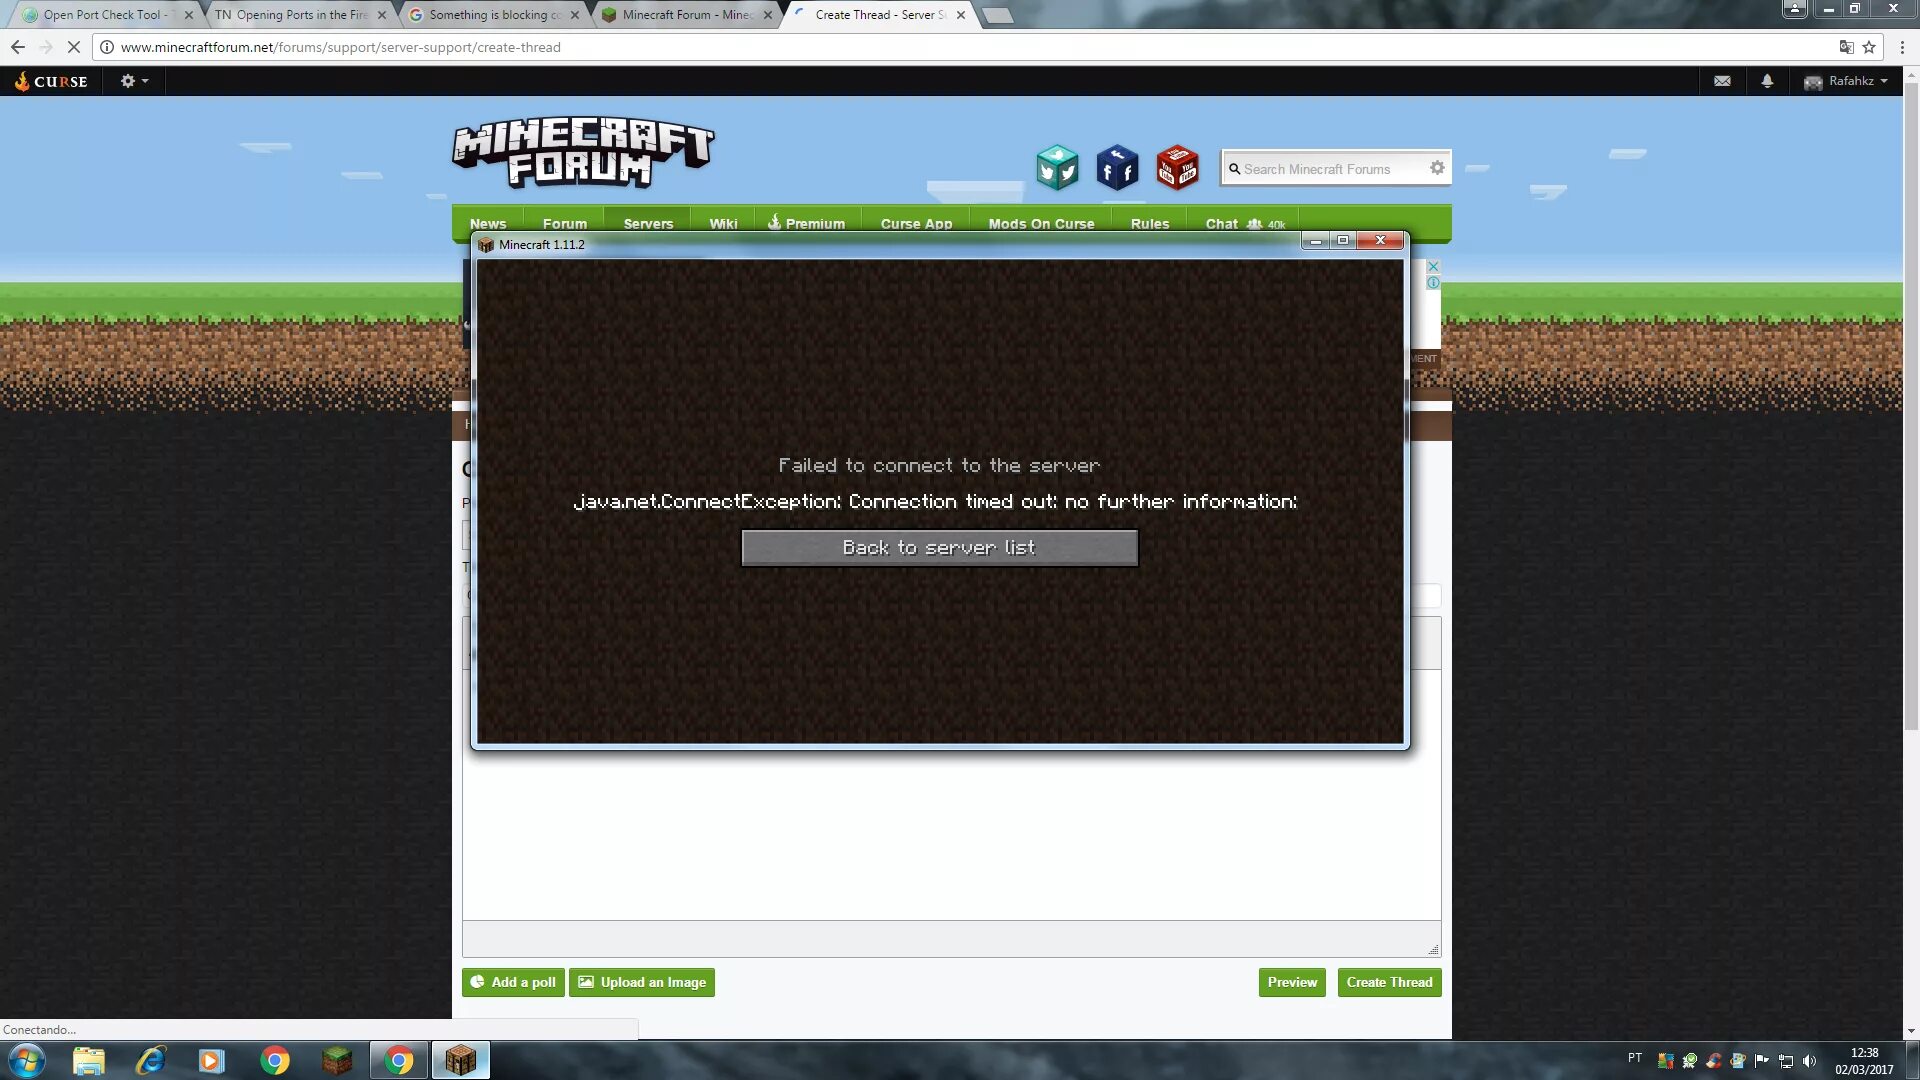
Task: Click the Add a poll toggle option
Action: [x=512, y=981]
